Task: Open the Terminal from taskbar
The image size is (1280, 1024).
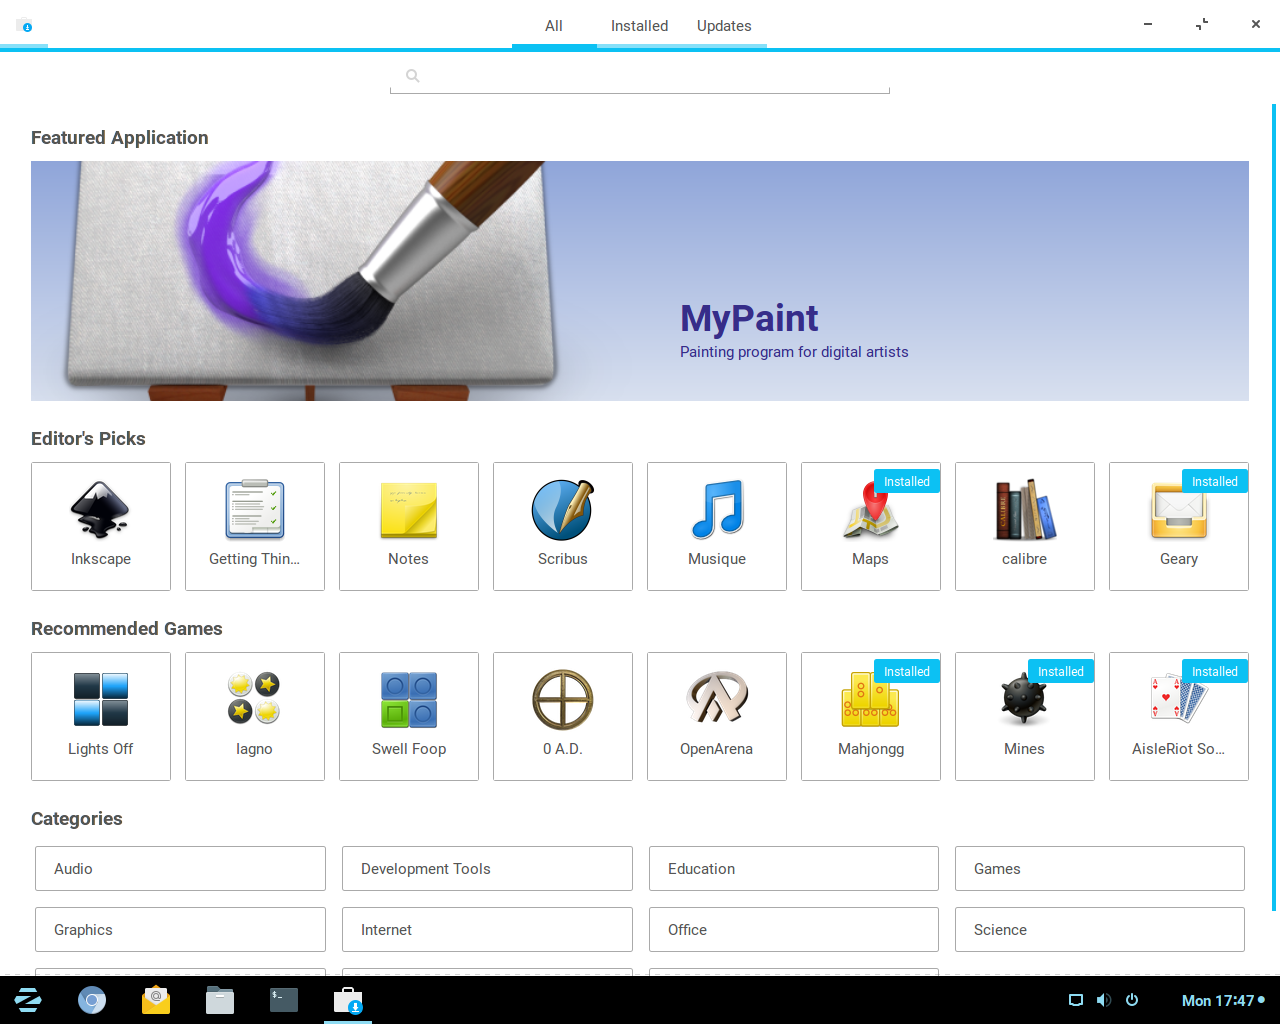Action: (284, 1000)
